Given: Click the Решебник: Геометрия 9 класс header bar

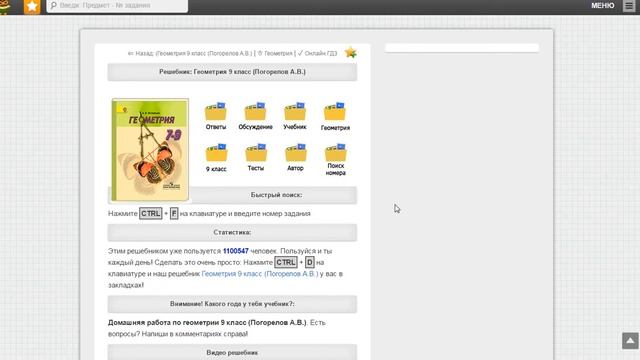Looking at the screenshot, I should coord(232,72).
